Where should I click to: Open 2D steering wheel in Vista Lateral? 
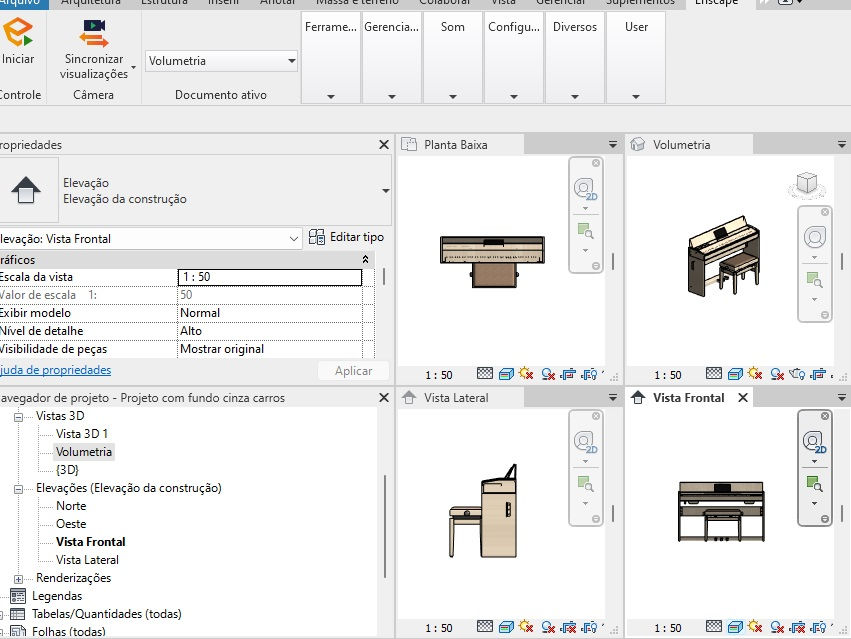585,442
